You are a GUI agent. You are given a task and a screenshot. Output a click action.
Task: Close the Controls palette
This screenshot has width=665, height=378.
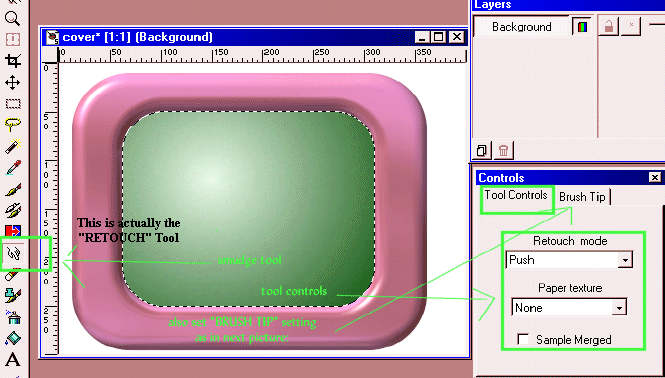pos(655,177)
